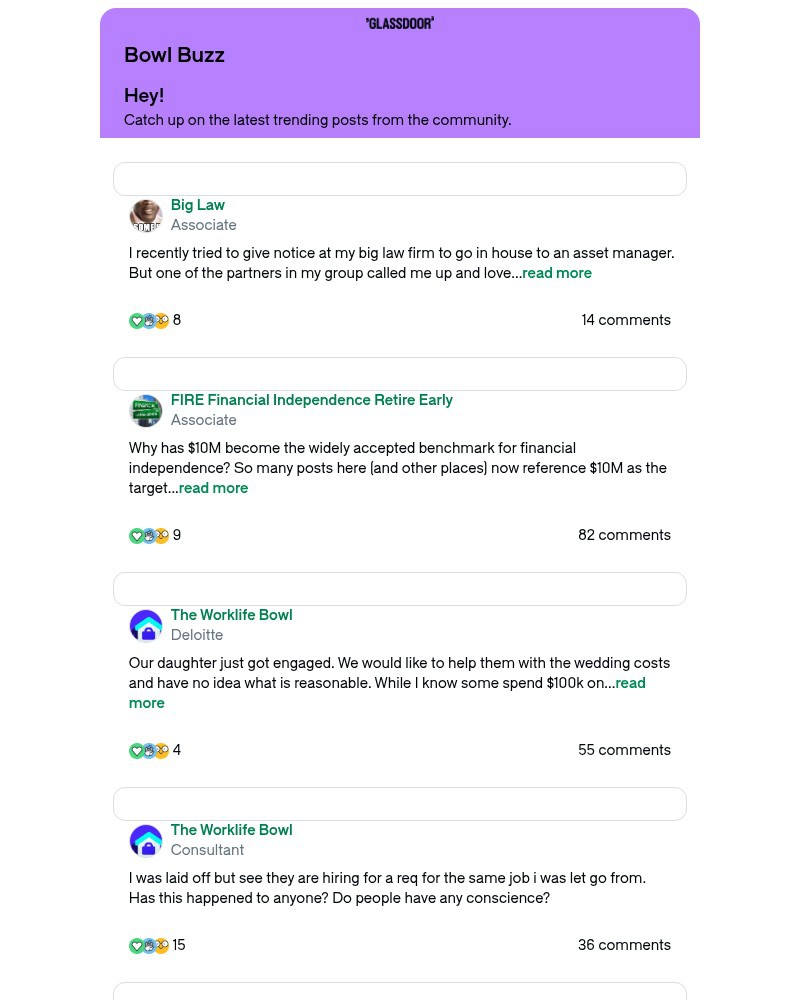The height and width of the screenshot is (1000, 800).
Task: View the 14 comments on Big Law post
Action: tap(626, 320)
